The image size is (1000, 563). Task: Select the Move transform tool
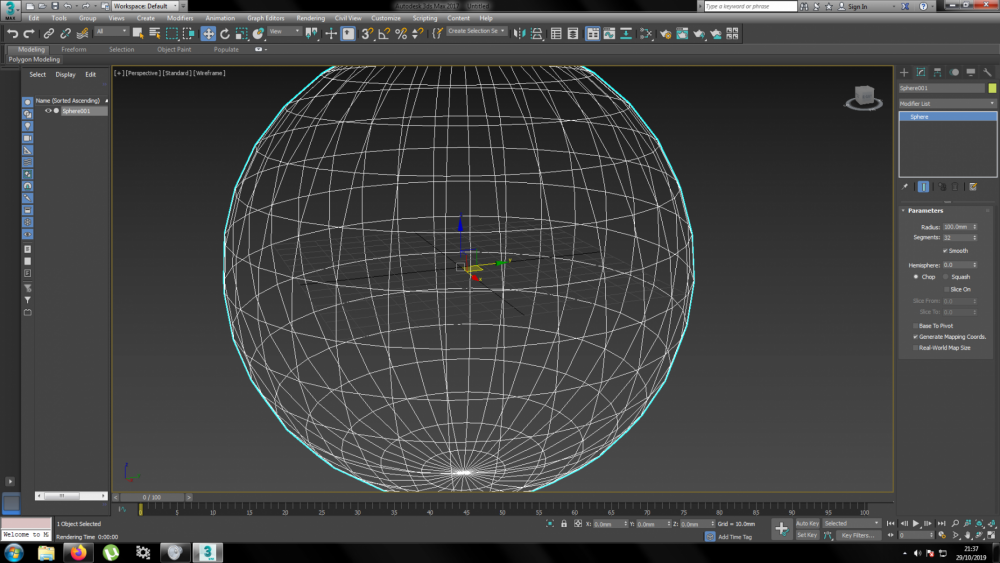208,33
